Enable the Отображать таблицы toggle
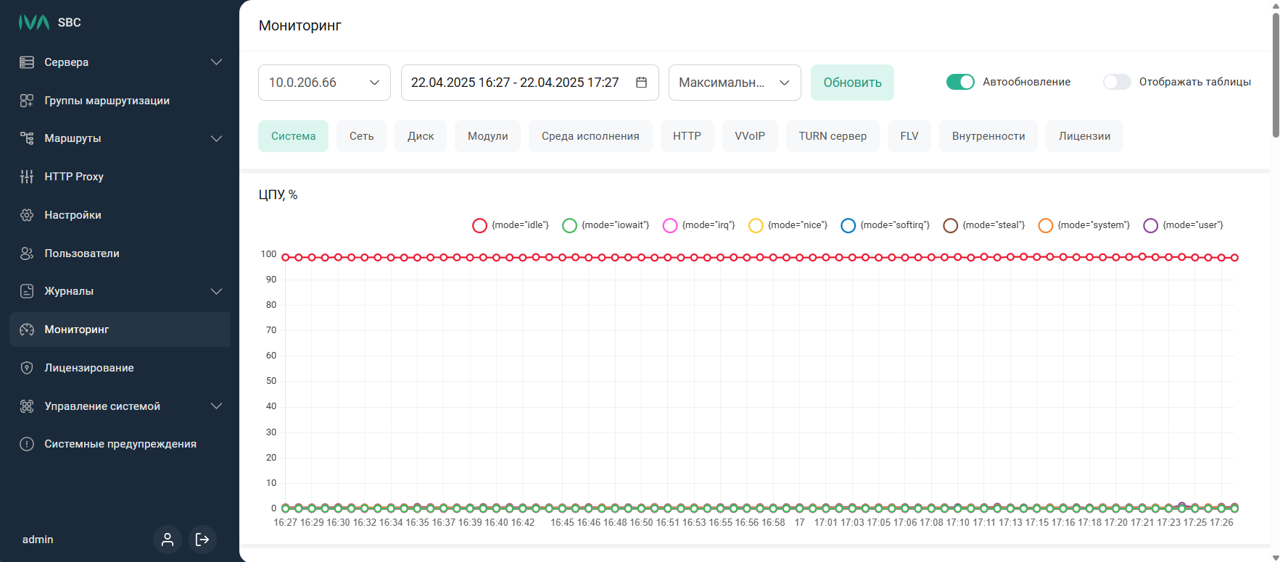 click(1116, 82)
